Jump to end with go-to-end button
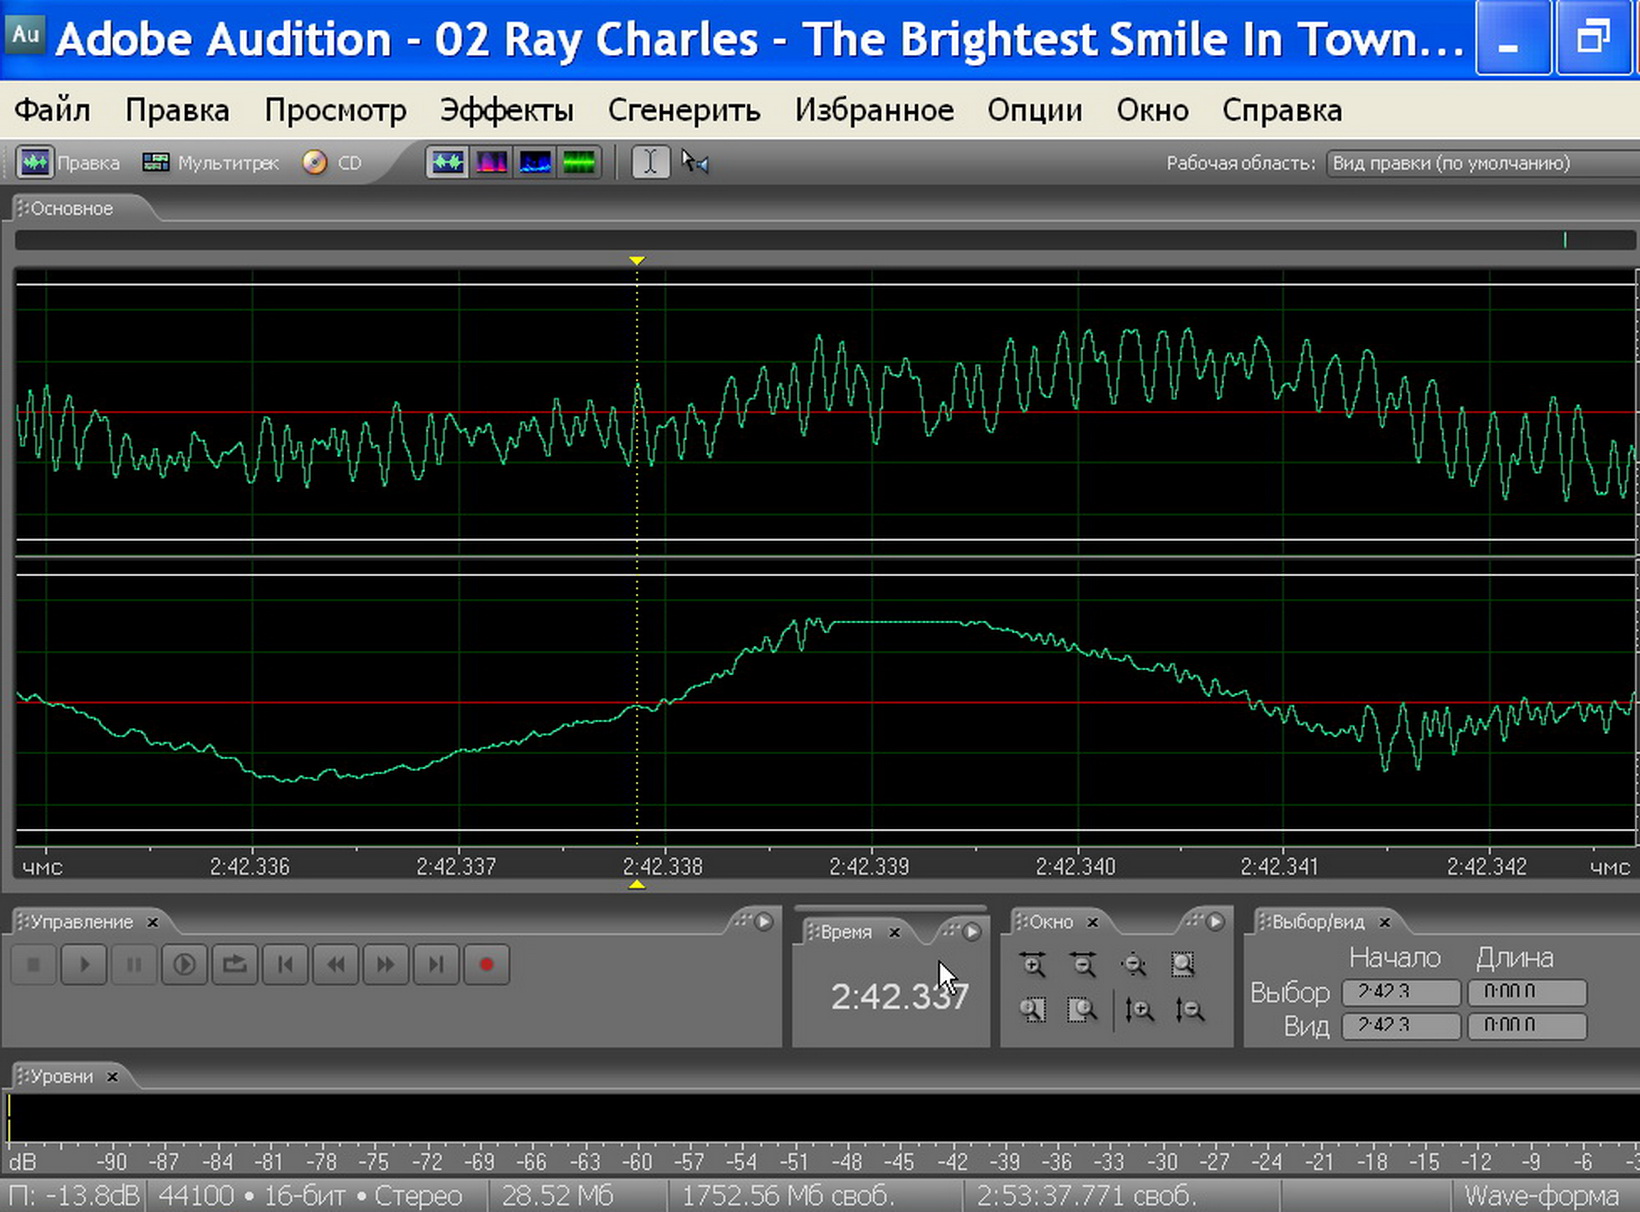This screenshot has height=1212, width=1640. click(x=436, y=965)
